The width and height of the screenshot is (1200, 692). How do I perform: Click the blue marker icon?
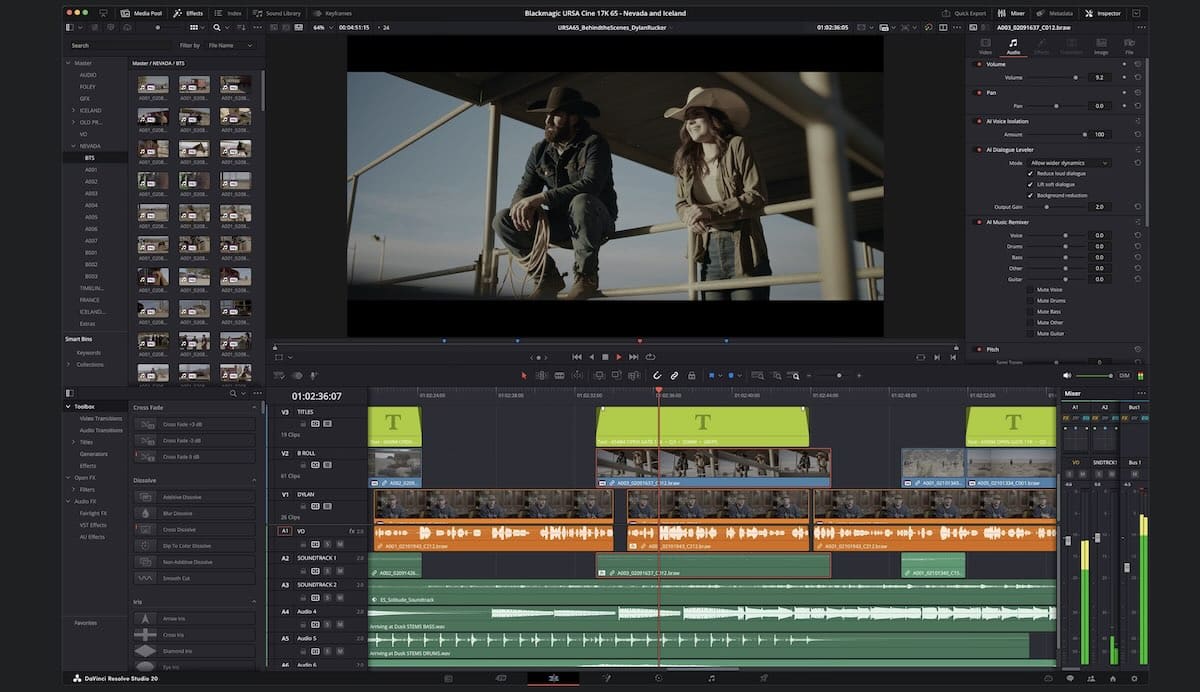click(731, 376)
